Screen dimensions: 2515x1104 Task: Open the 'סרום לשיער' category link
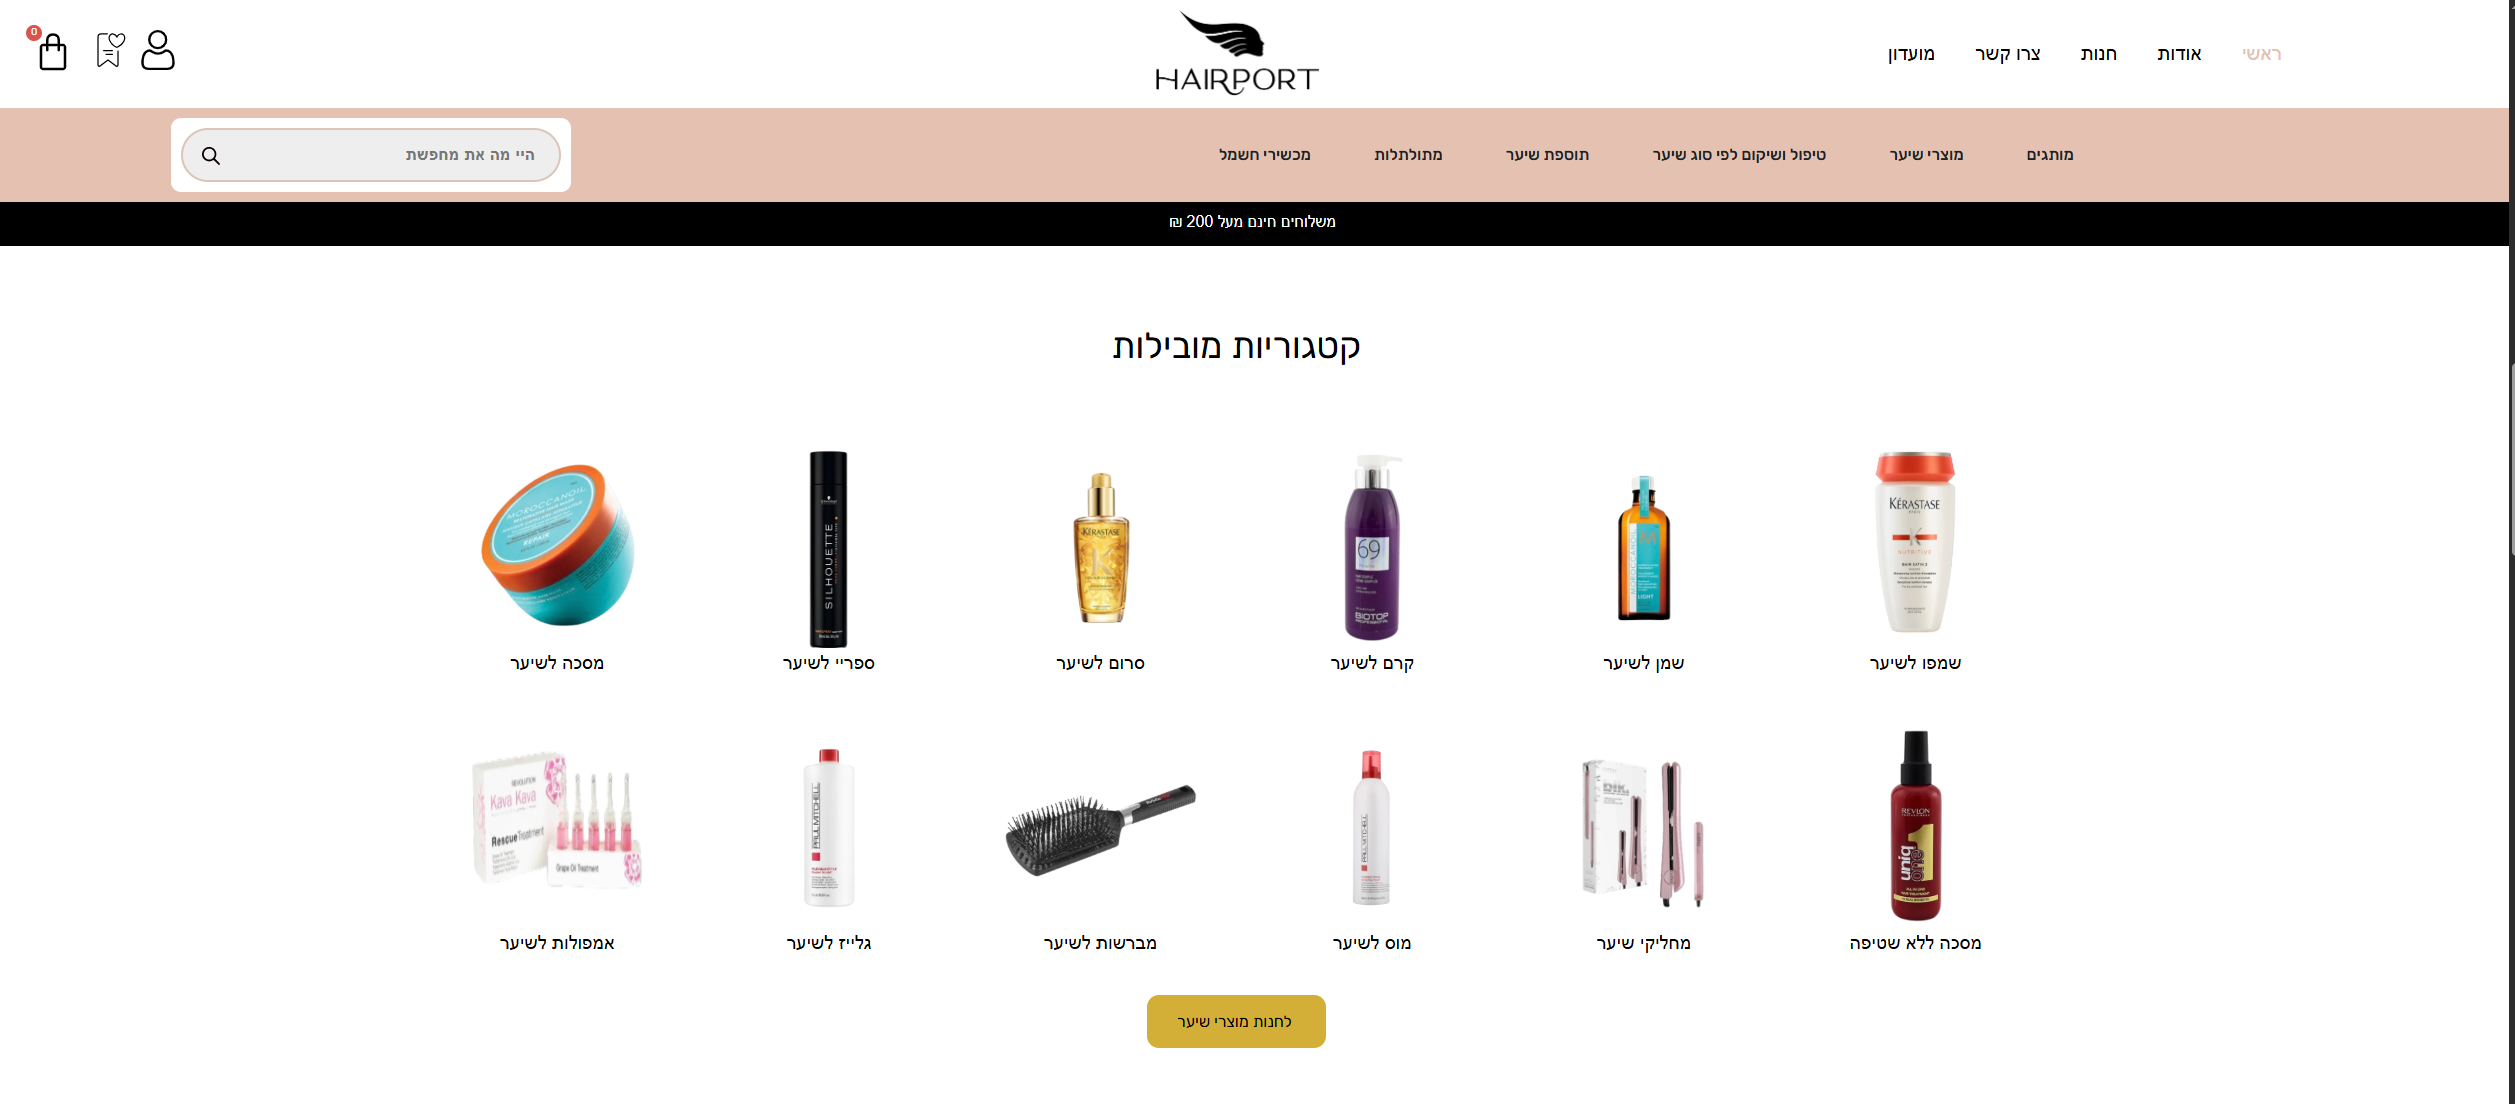(1100, 663)
